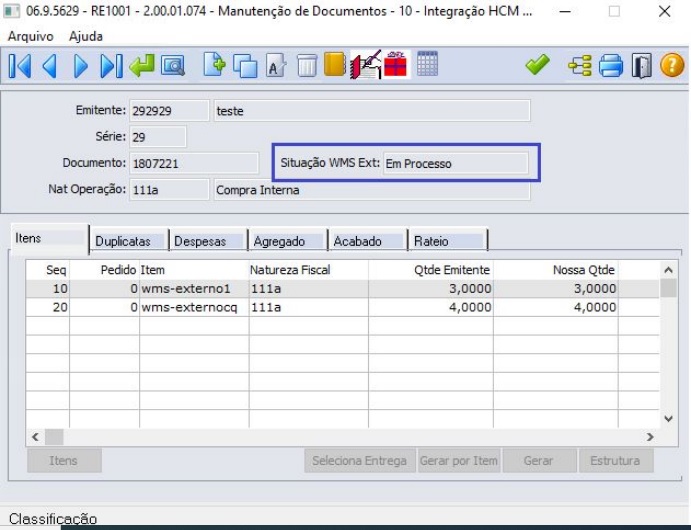Screen dimensions: 691x530
Task: Click the edit document icon with letter A
Action: 276,66
